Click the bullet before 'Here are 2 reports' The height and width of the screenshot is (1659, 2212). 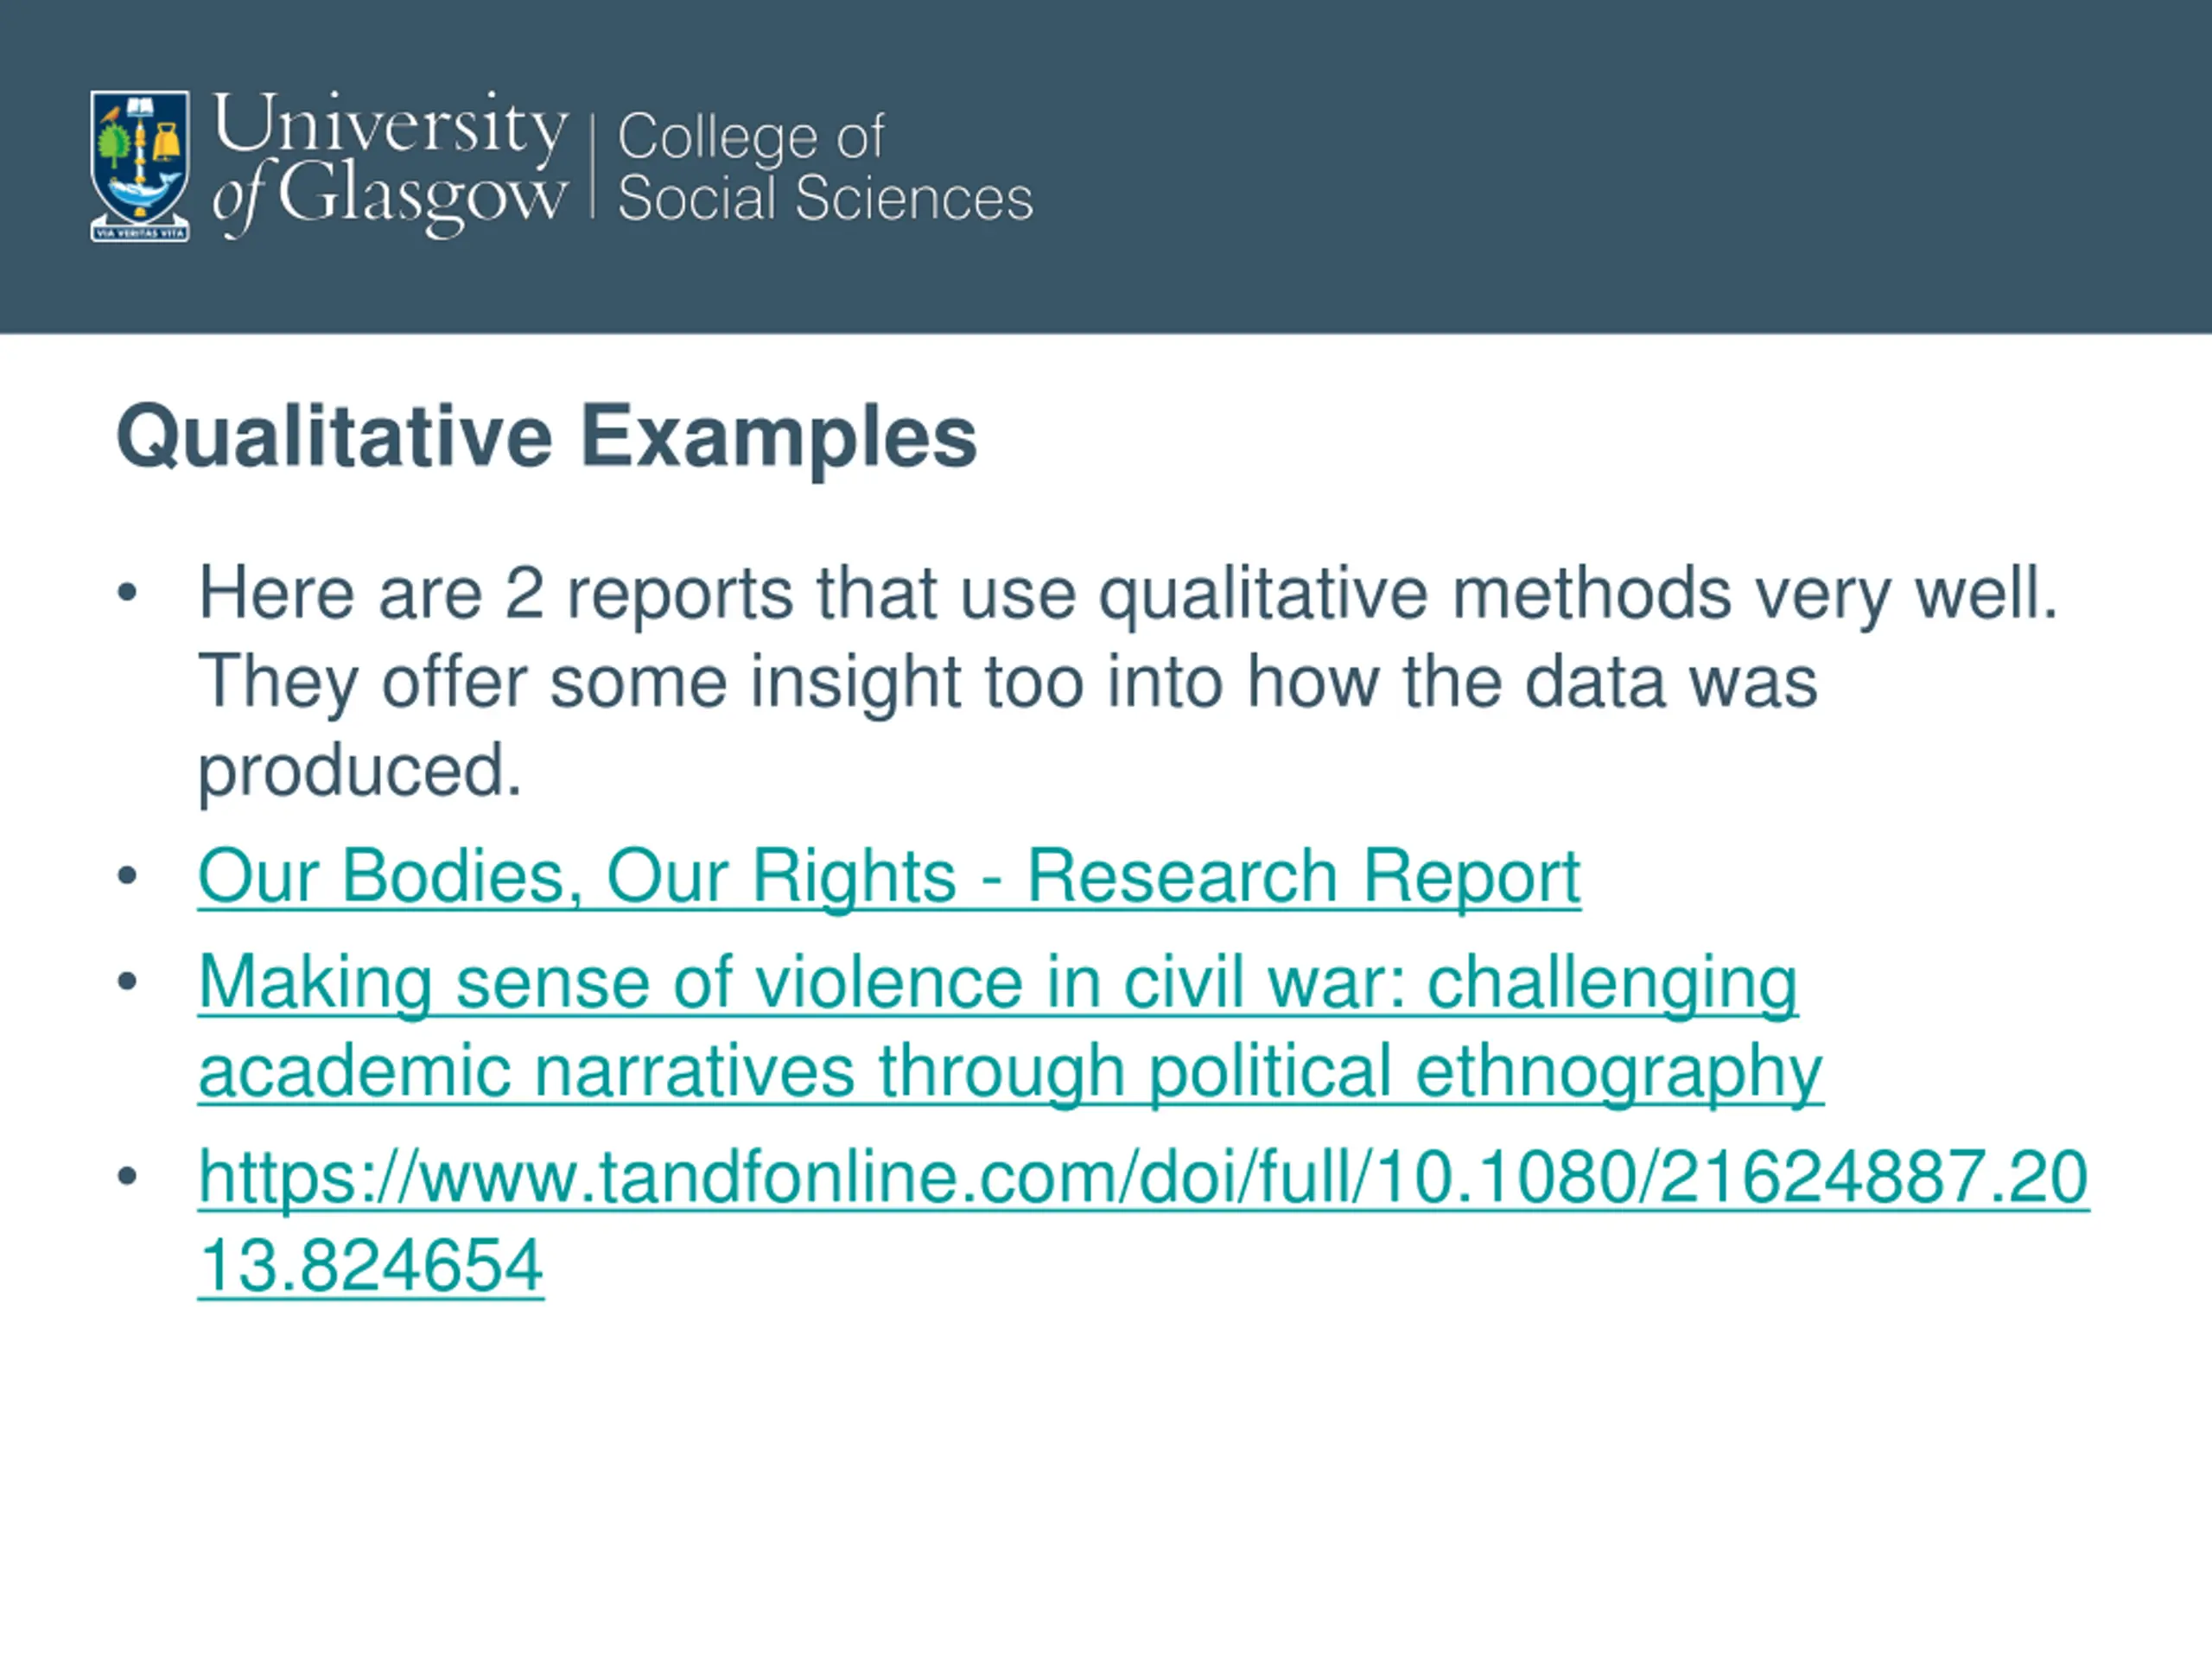click(127, 593)
